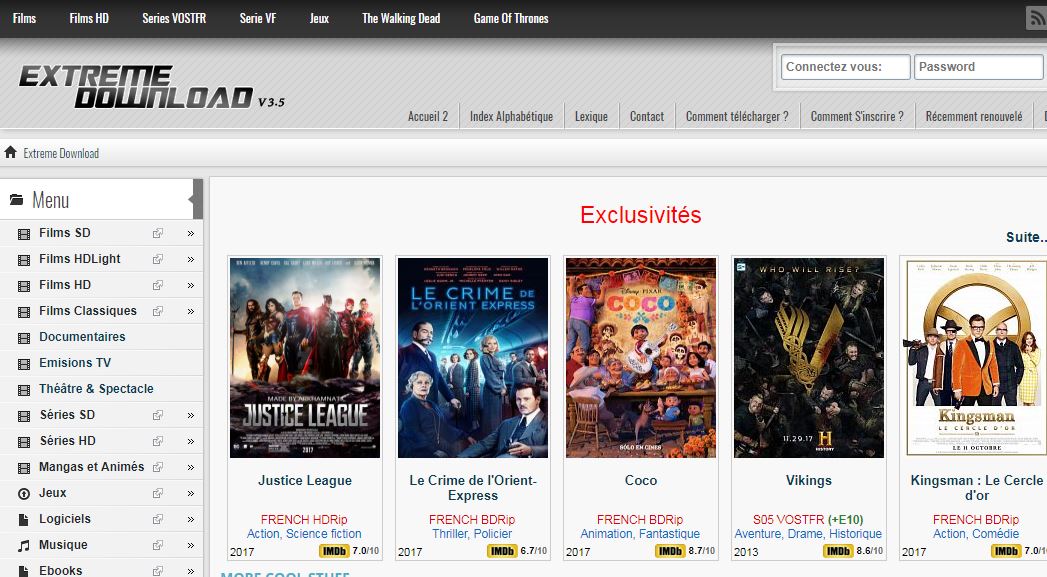Expand the Séries SD submenu arrow
This screenshot has width=1047, height=577.
pos(191,415)
